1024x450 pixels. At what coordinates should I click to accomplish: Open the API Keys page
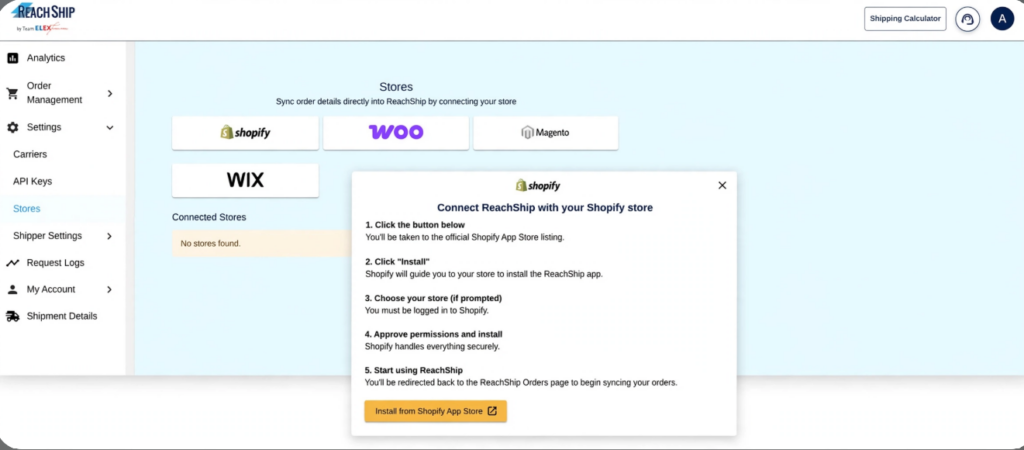33,182
